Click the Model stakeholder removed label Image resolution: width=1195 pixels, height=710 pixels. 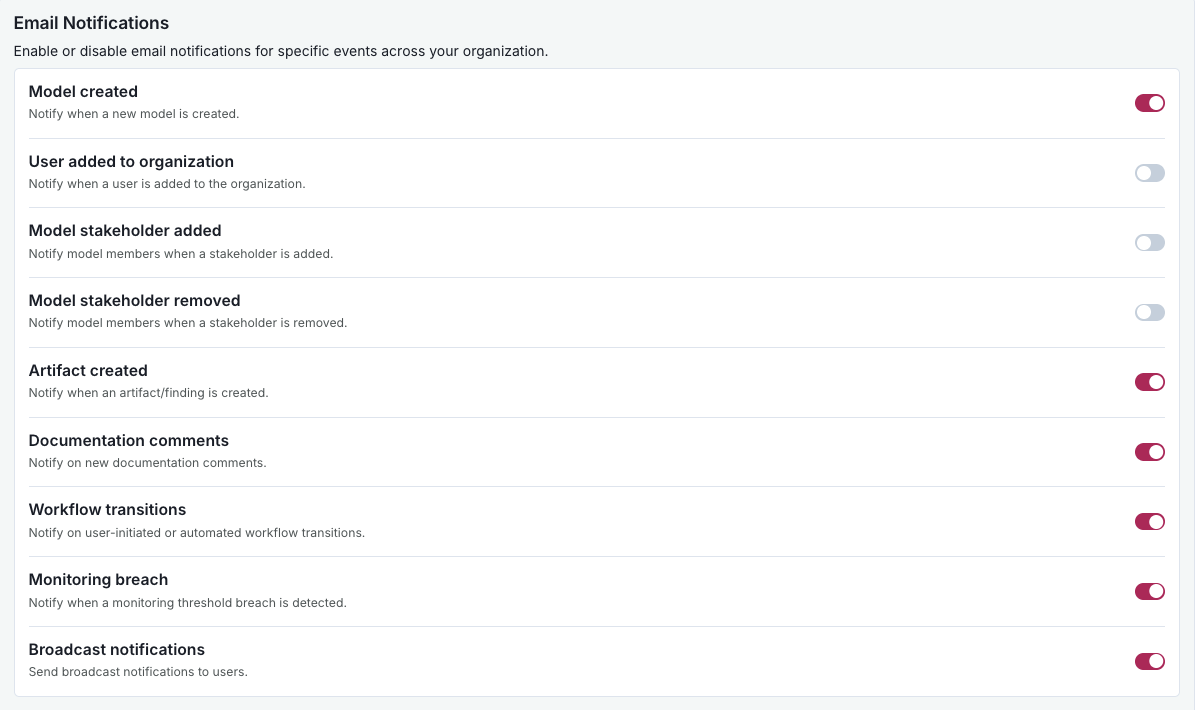135,300
